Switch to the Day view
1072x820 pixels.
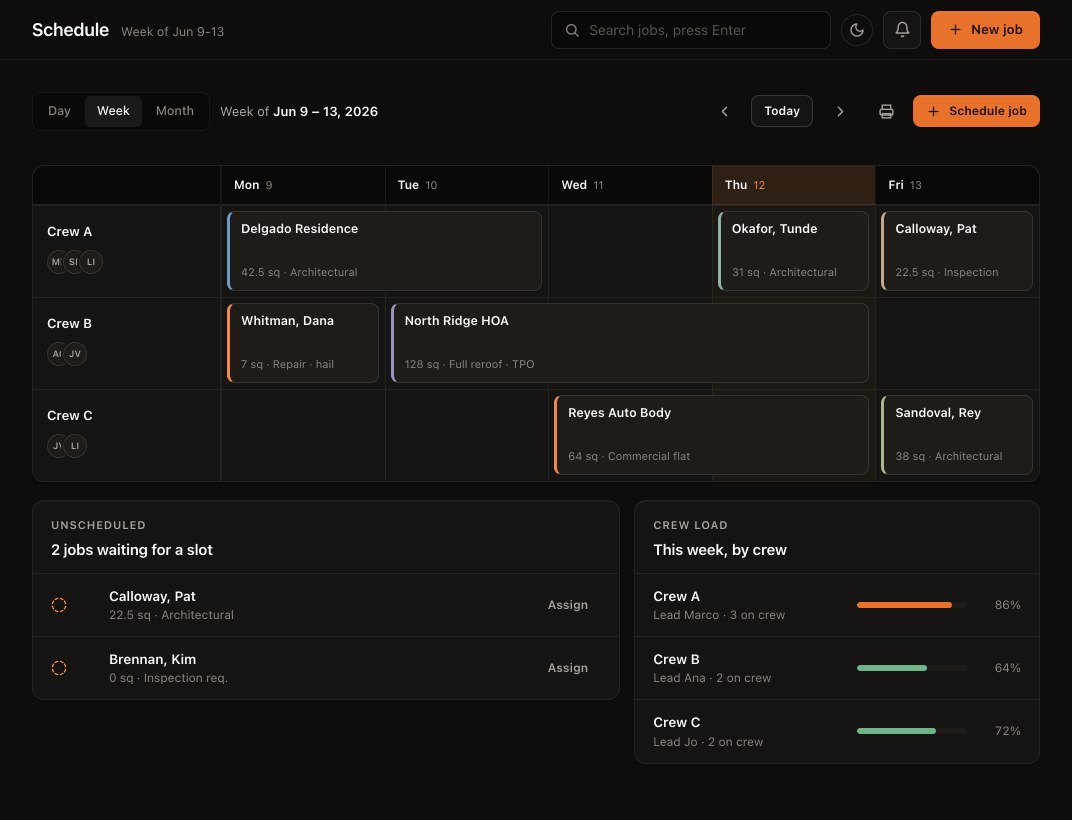pyautogui.click(x=59, y=111)
